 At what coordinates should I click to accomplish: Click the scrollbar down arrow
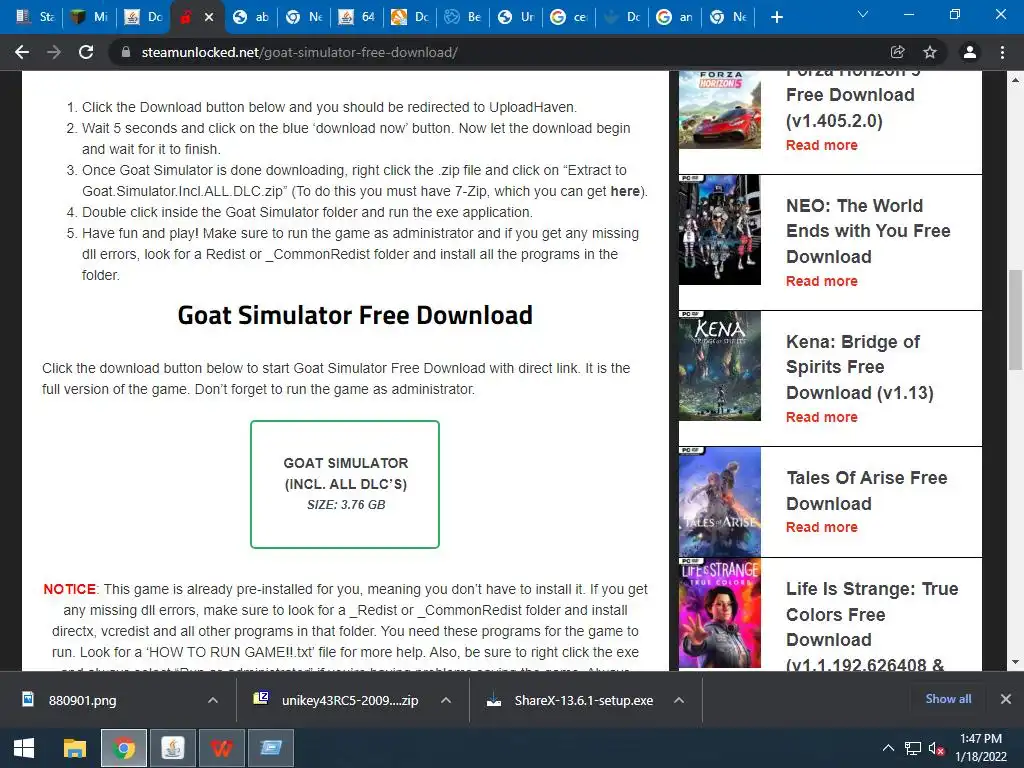(1015, 662)
